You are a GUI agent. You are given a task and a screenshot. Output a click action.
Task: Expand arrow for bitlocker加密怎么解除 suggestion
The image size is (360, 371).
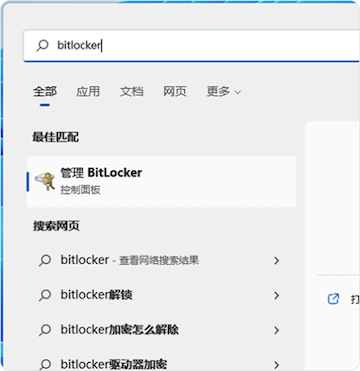(x=276, y=330)
